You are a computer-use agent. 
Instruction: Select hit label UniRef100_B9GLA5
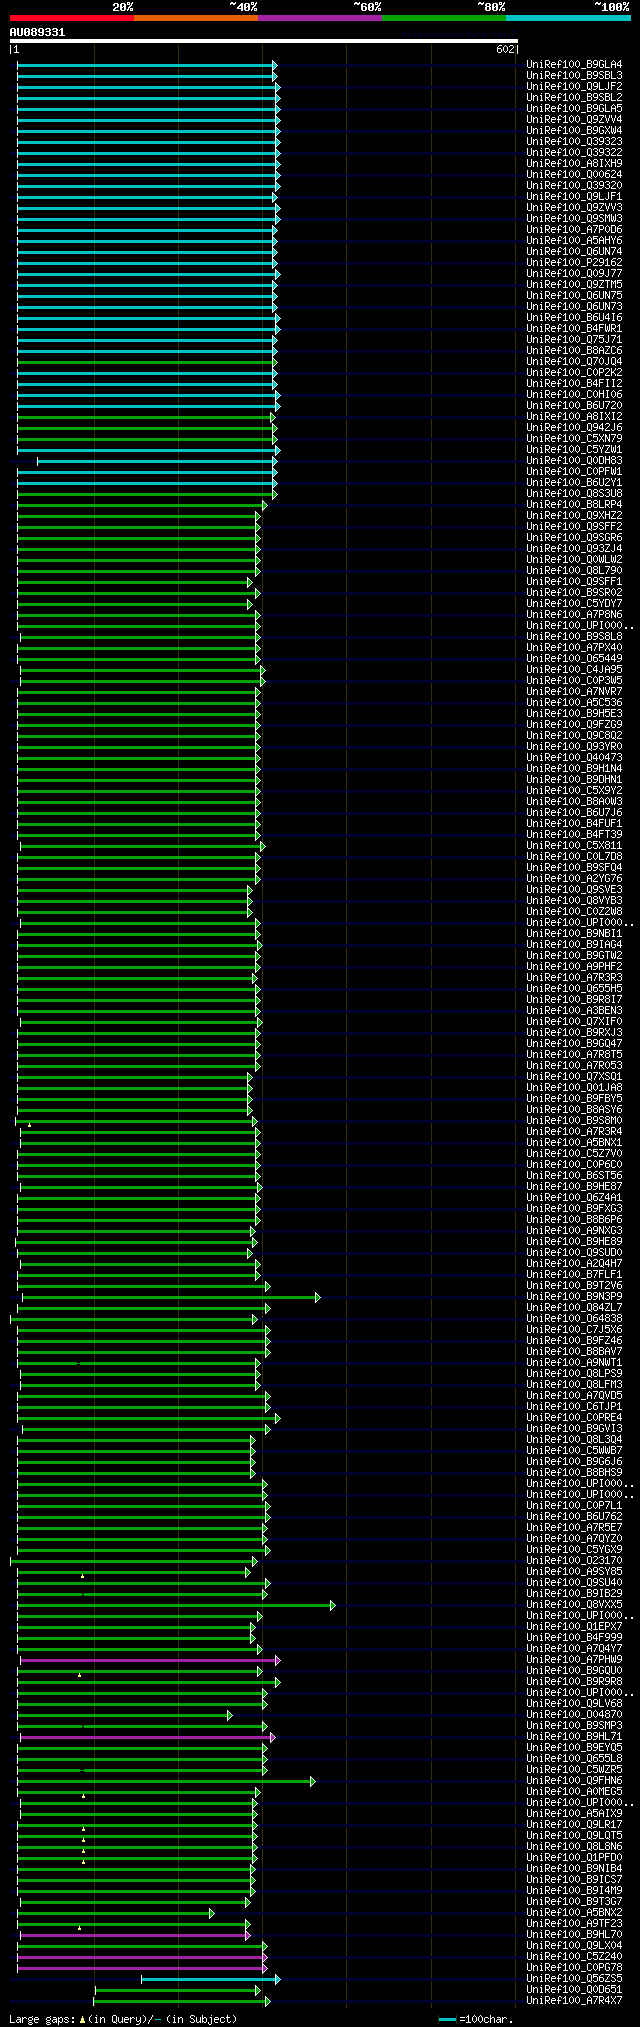[x=574, y=109]
